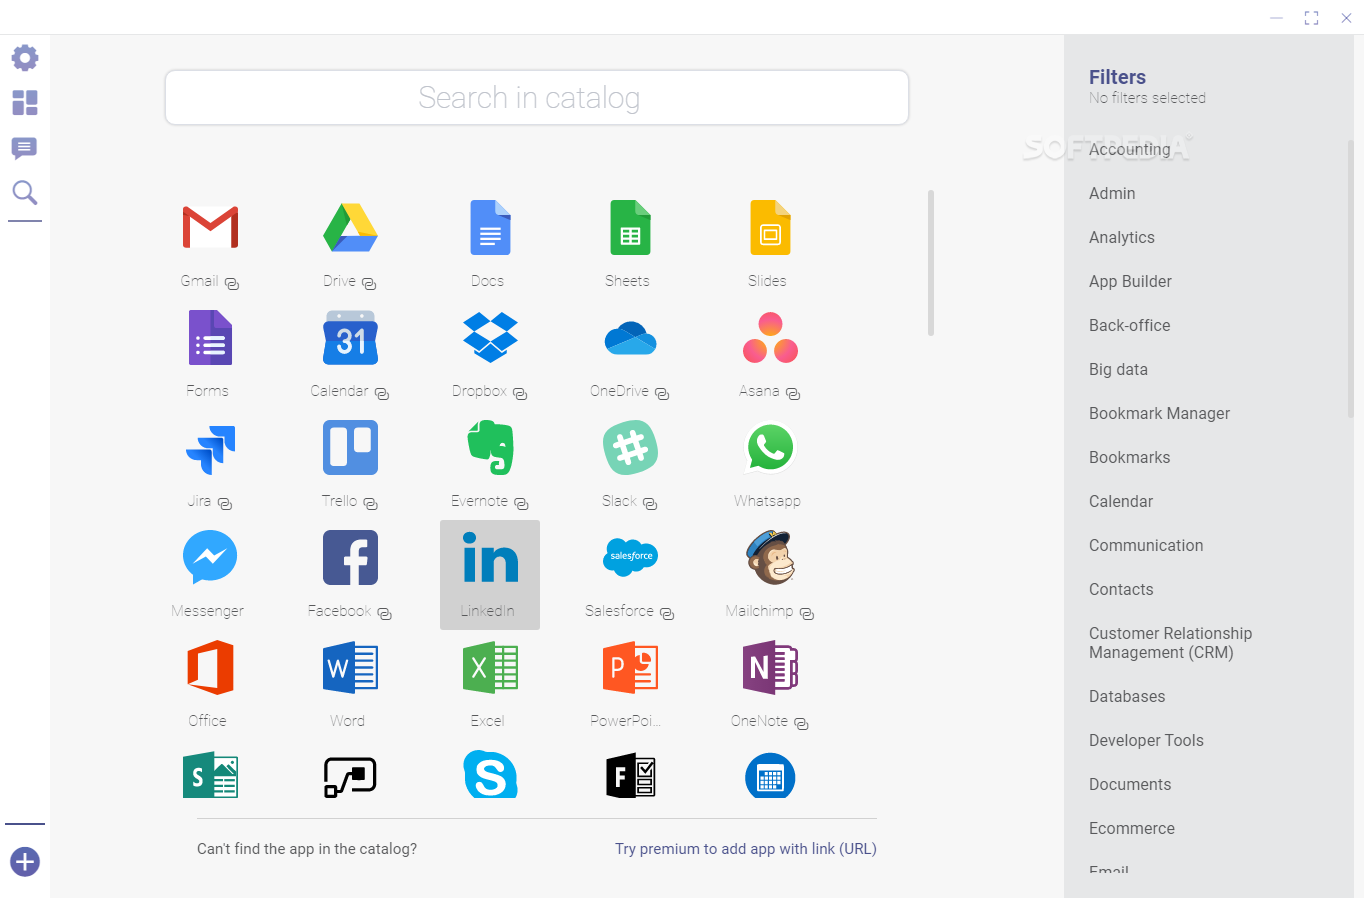
Task: Pick the Jira app icon
Action: (x=210, y=449)
